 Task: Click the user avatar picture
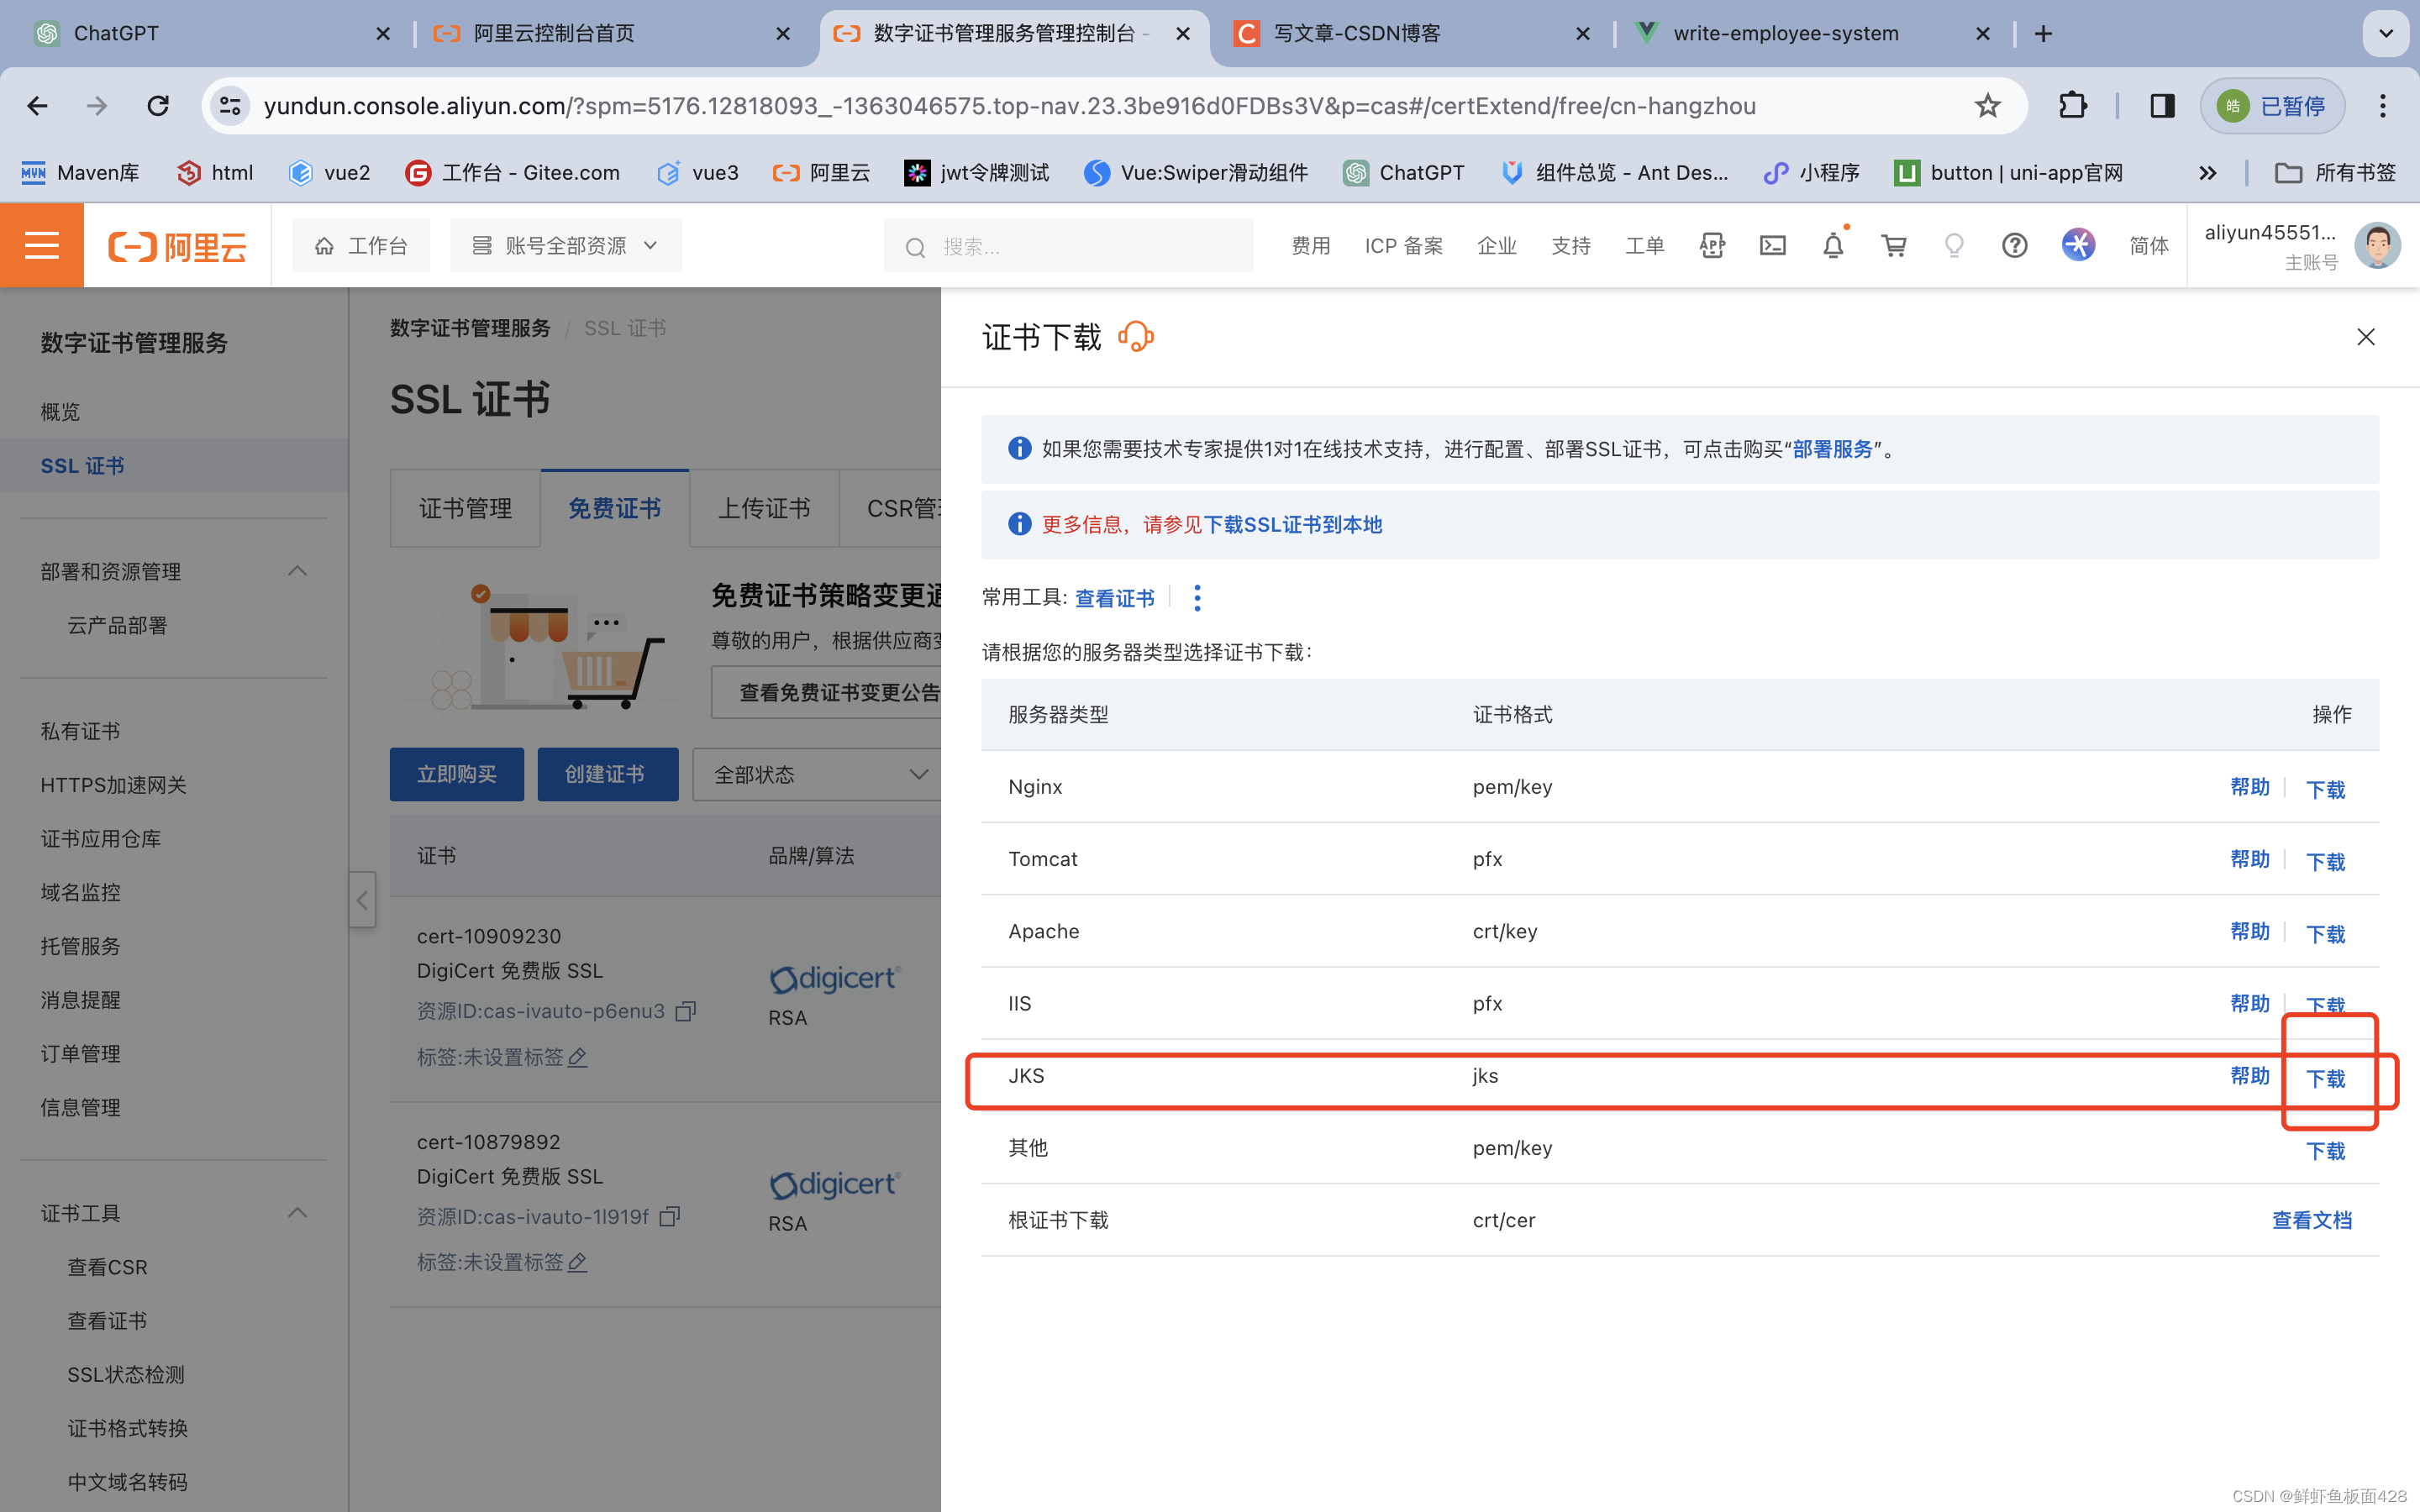pos(2377,246)
